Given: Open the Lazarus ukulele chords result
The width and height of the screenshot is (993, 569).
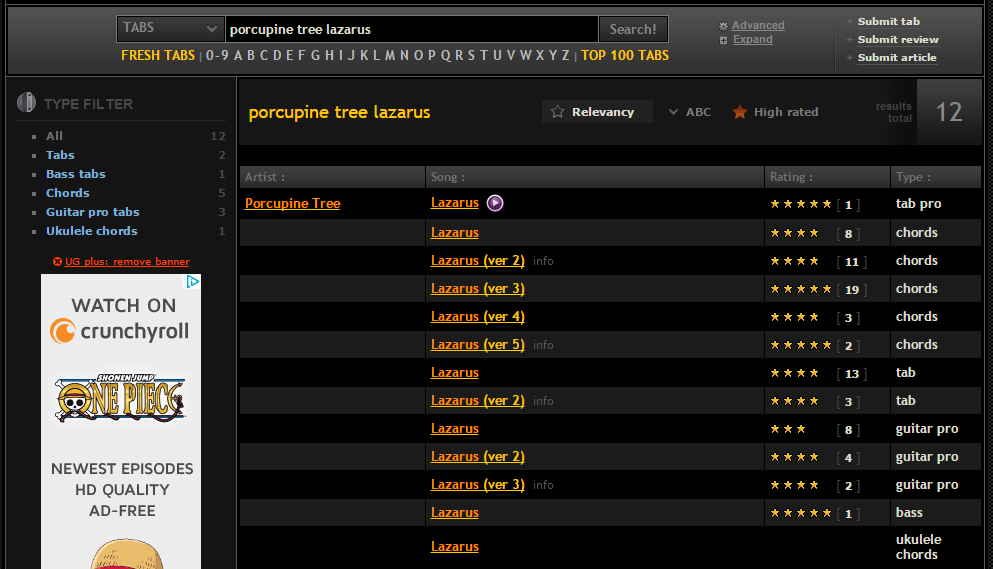Looking at the screenshot, I should (x=455, y=546).
